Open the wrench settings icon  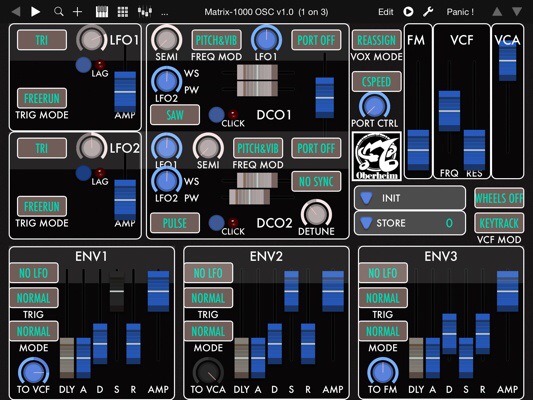pyautogui.click(x=428, y=12)
